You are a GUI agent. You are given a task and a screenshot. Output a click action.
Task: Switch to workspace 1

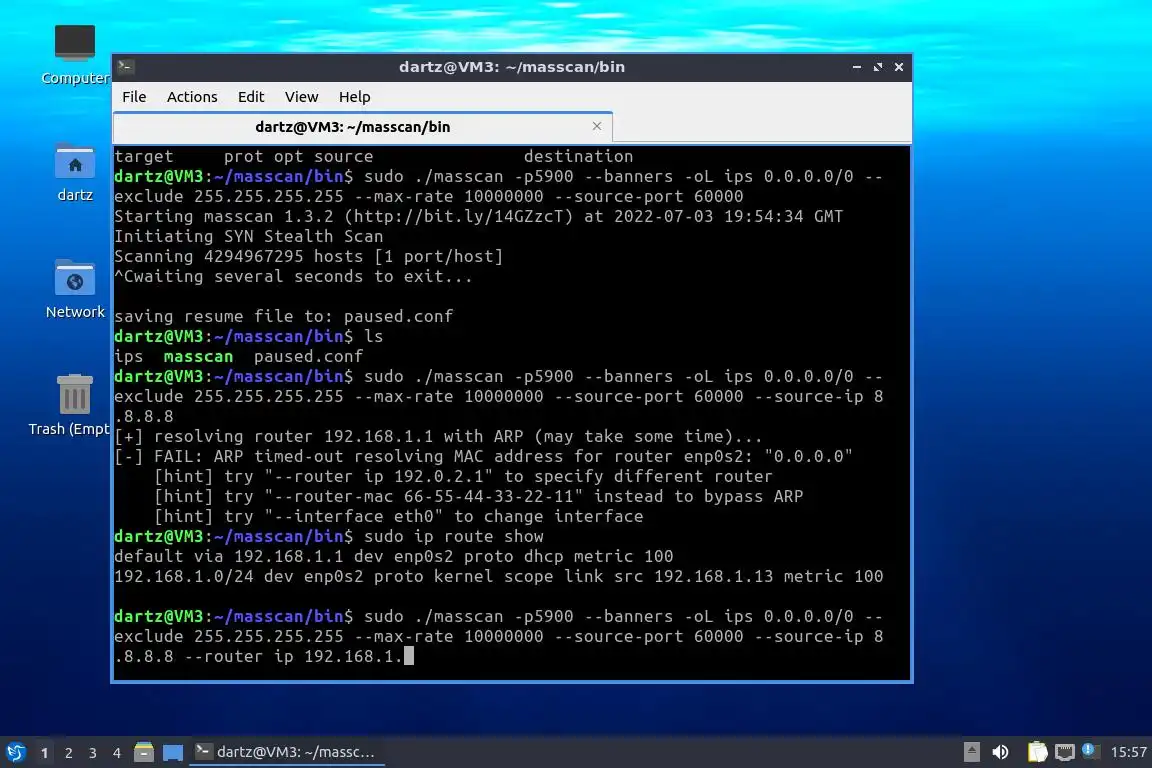pyautogui.click(x=44, y=753)
